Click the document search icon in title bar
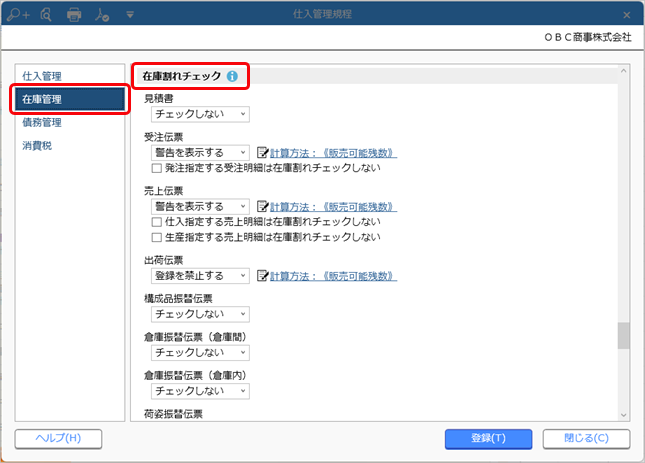 coord(46,15)
